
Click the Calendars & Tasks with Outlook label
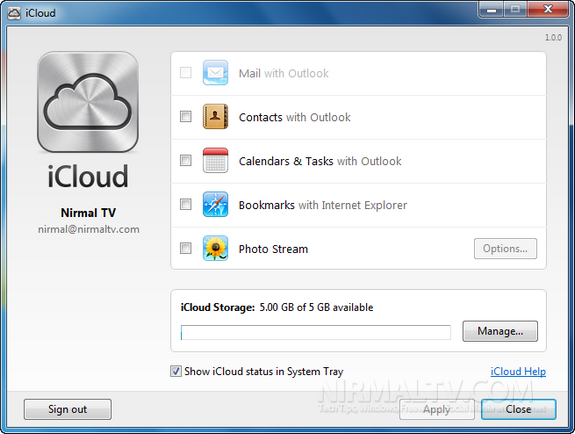(320, 161)
